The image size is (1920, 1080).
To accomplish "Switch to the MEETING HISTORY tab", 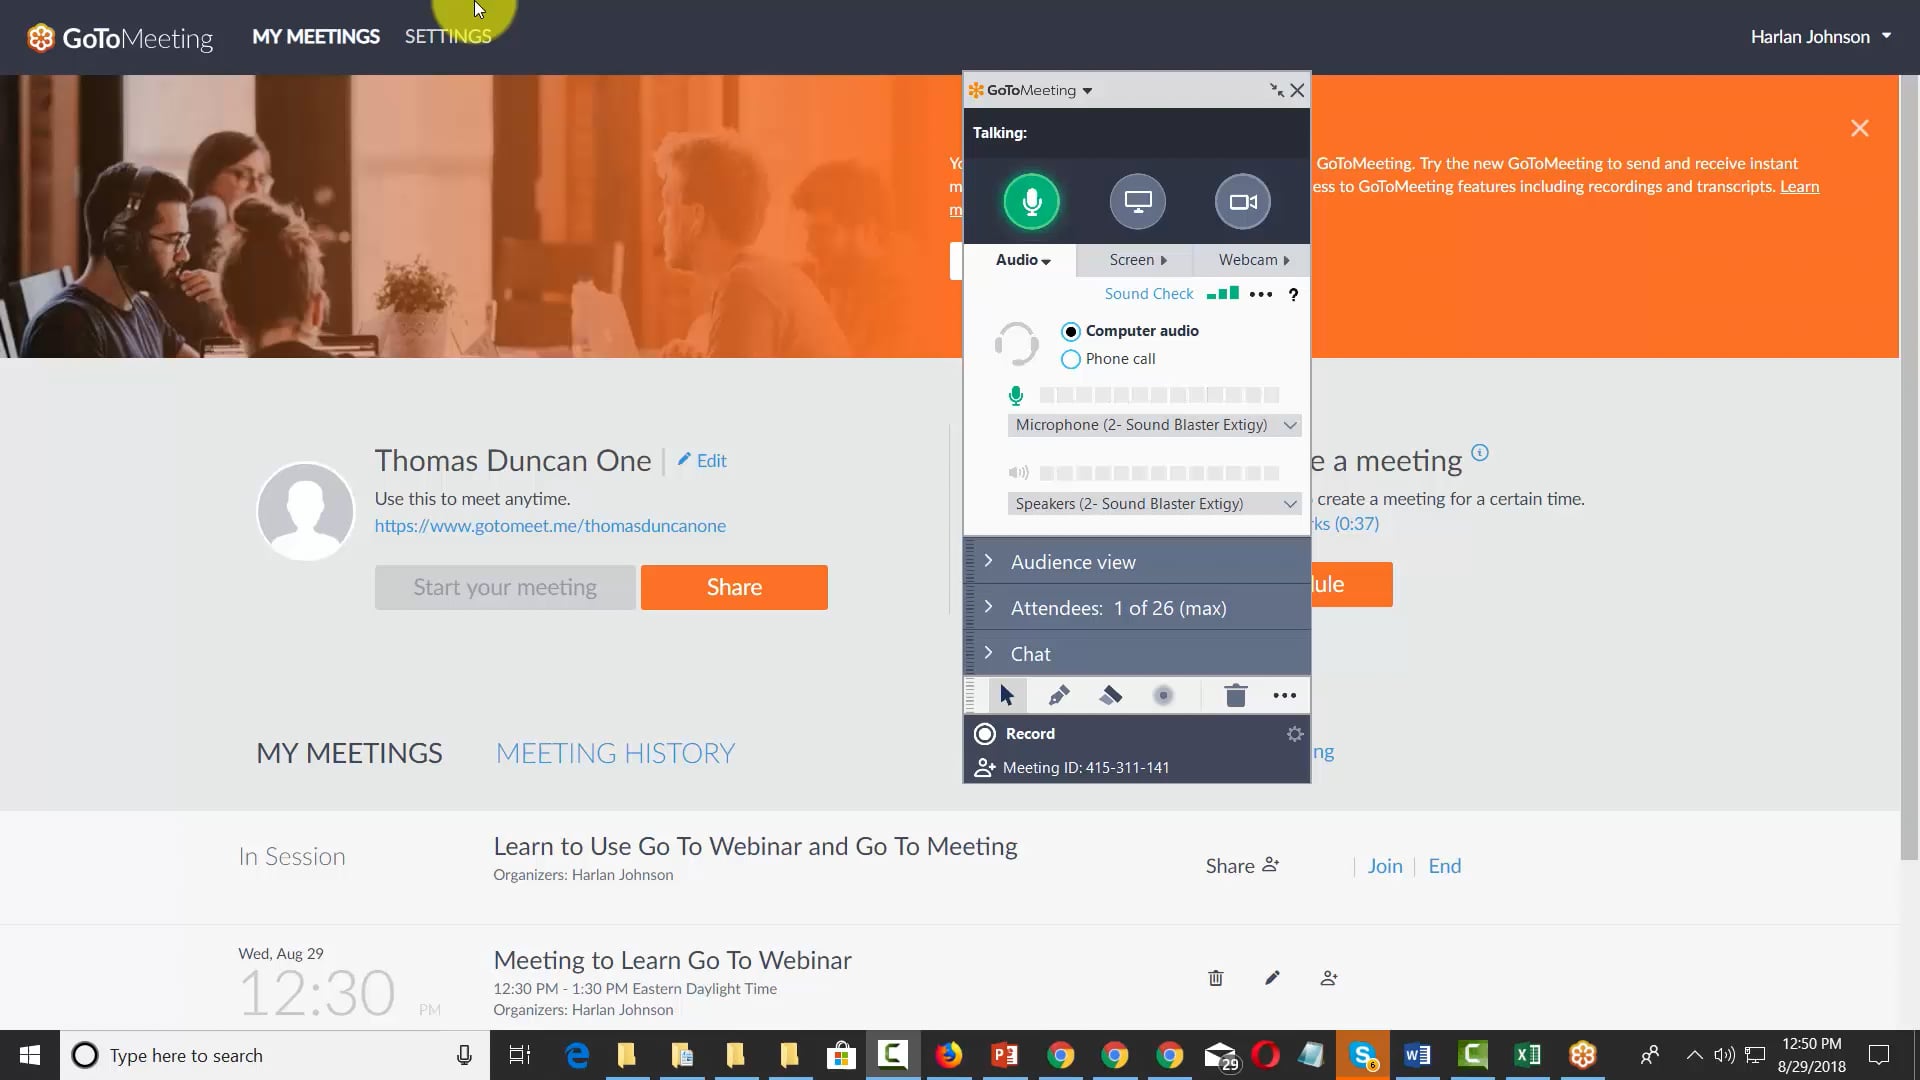I will pos(615,752).
